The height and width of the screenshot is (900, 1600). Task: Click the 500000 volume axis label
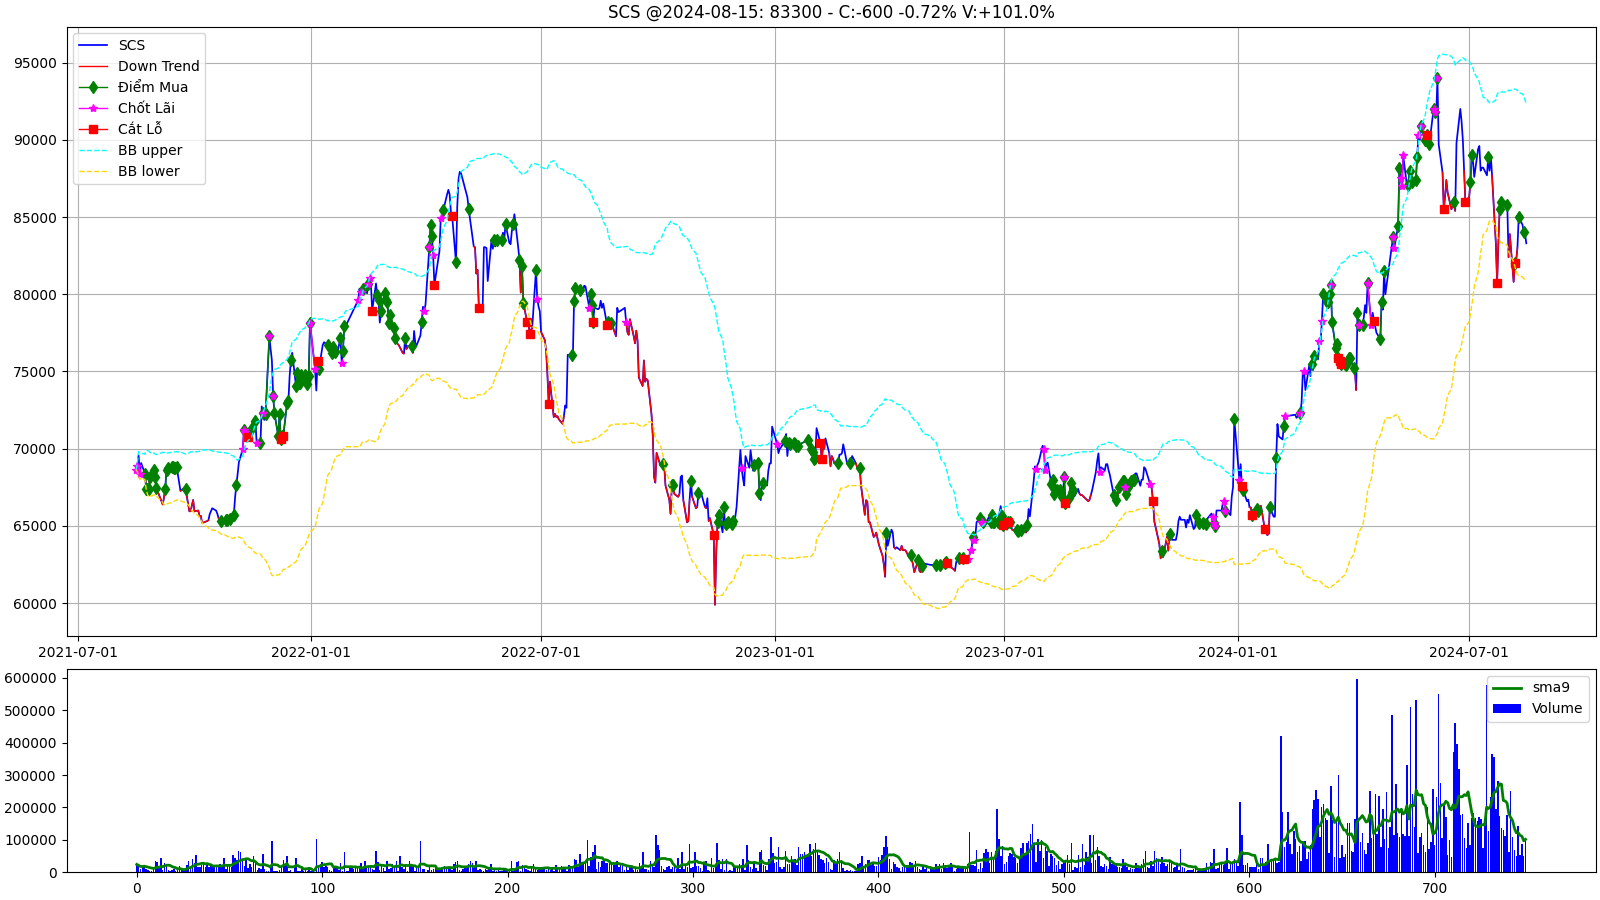[x=32, y=710]
